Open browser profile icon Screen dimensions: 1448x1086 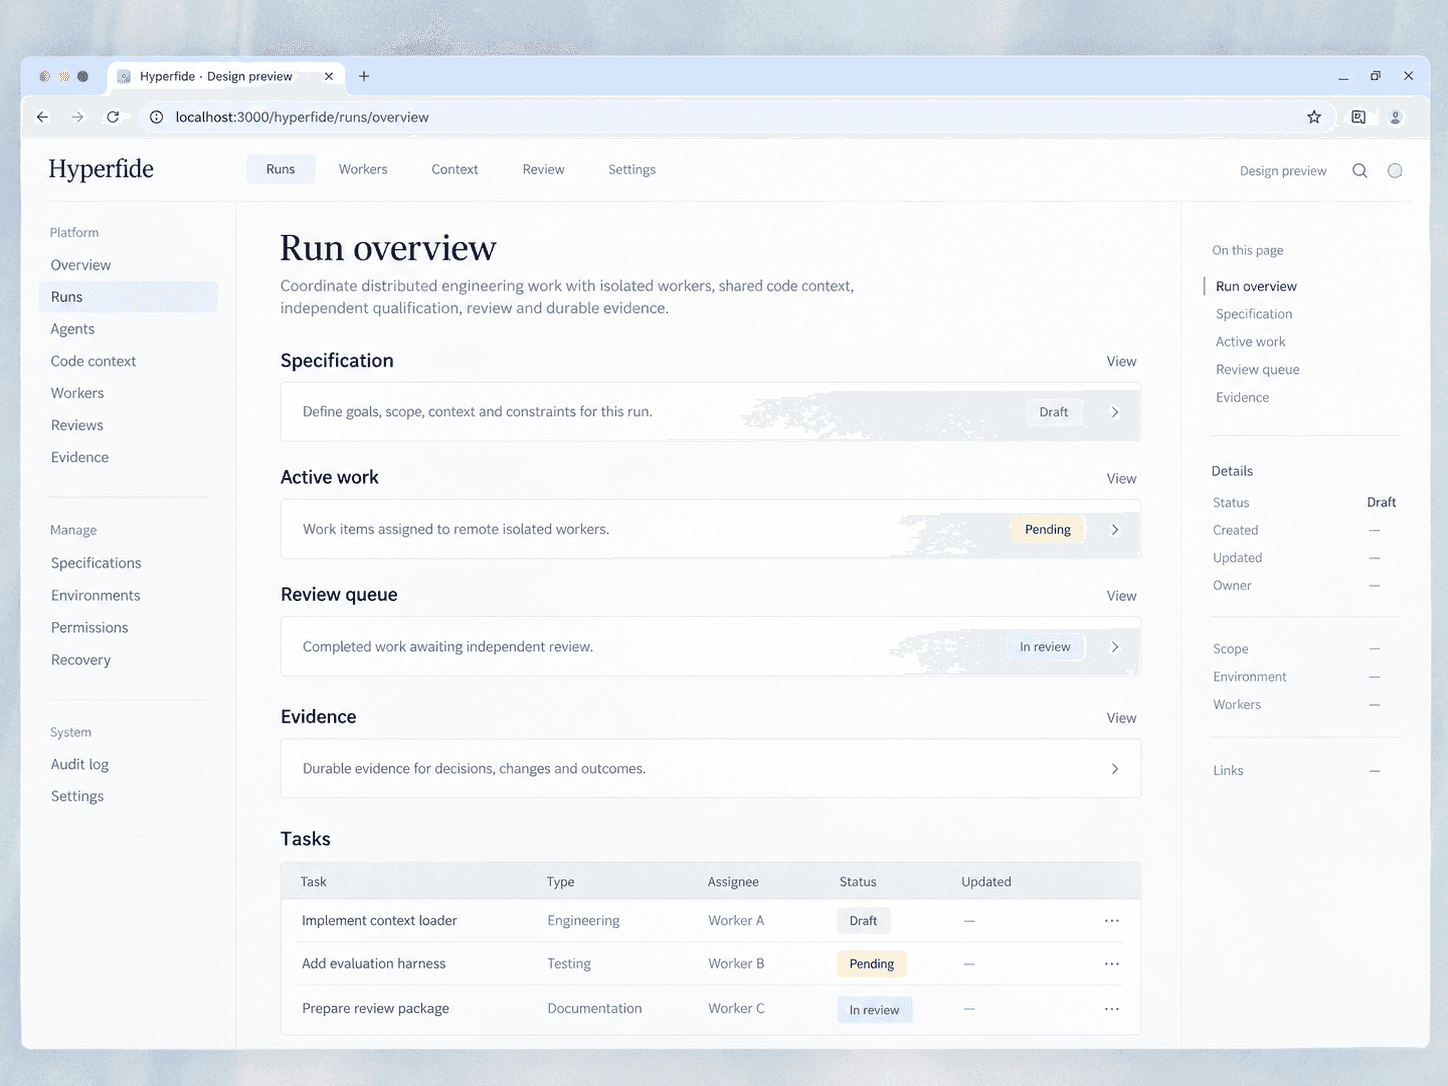[x=1395, y=117]
